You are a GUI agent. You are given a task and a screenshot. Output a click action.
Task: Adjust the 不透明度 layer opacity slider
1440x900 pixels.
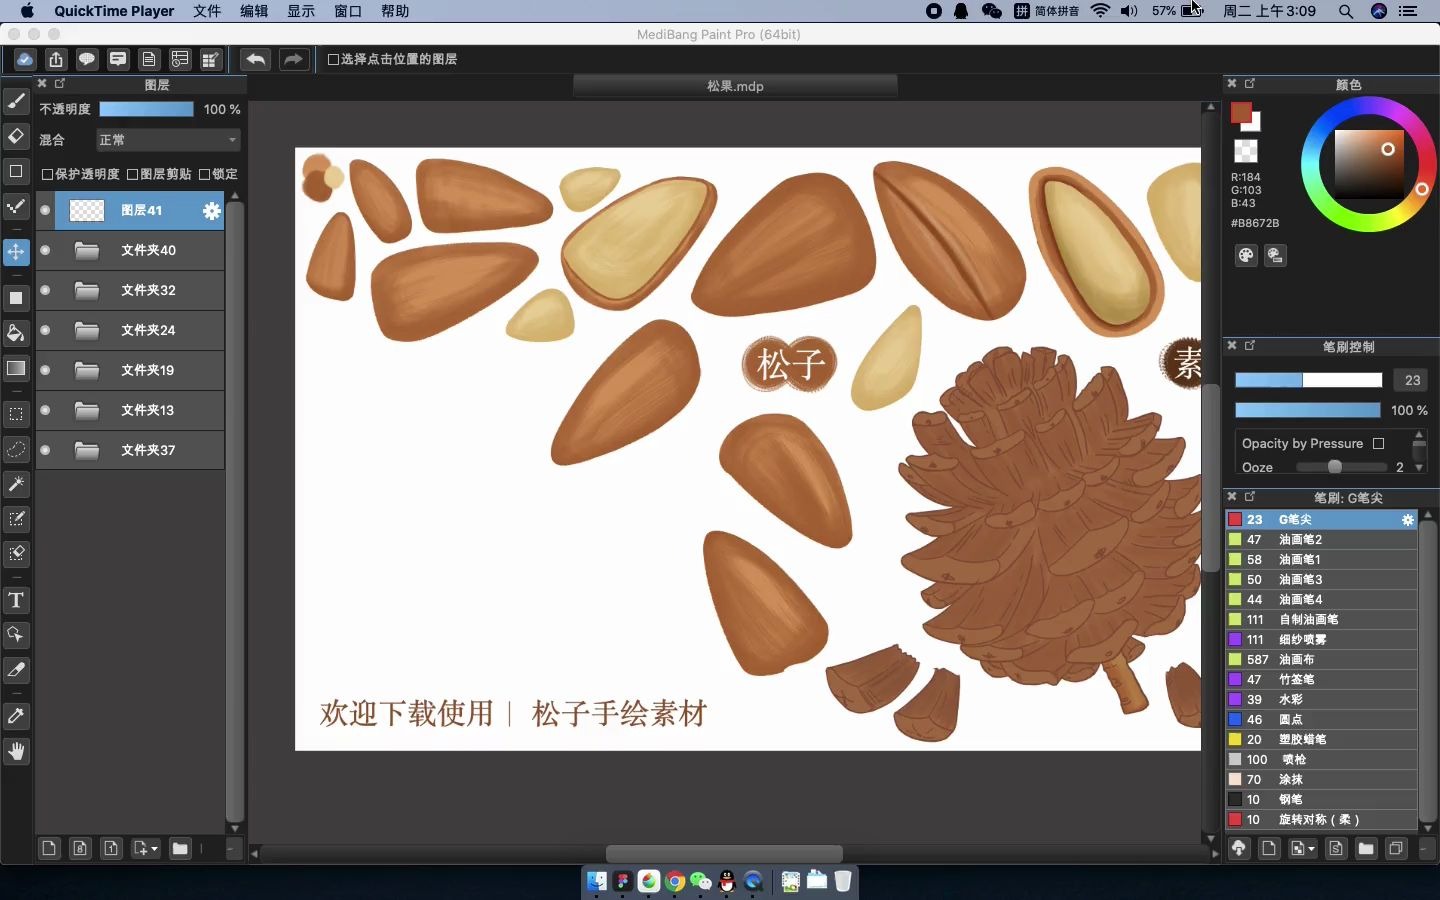tap(146, 109)
